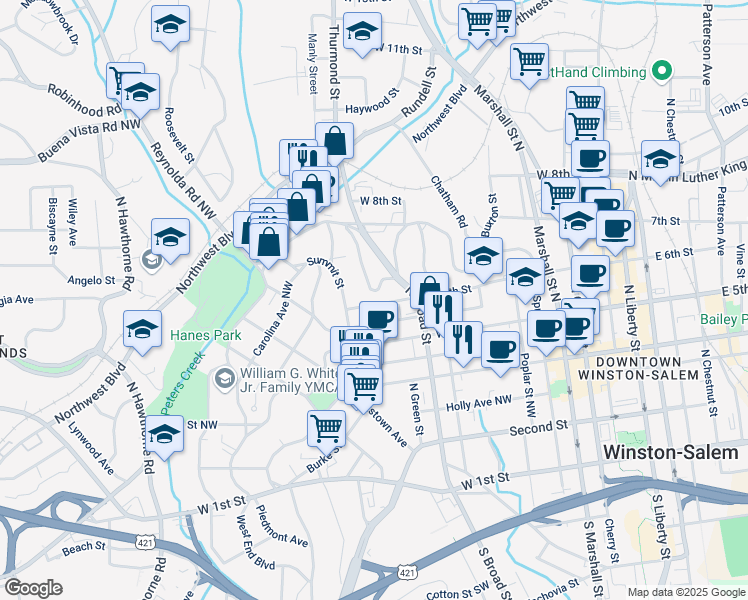Select grocery cart marker on Marshall St below W 8th
The height and width of the screenshot is (600, 748).
point(560,196)
